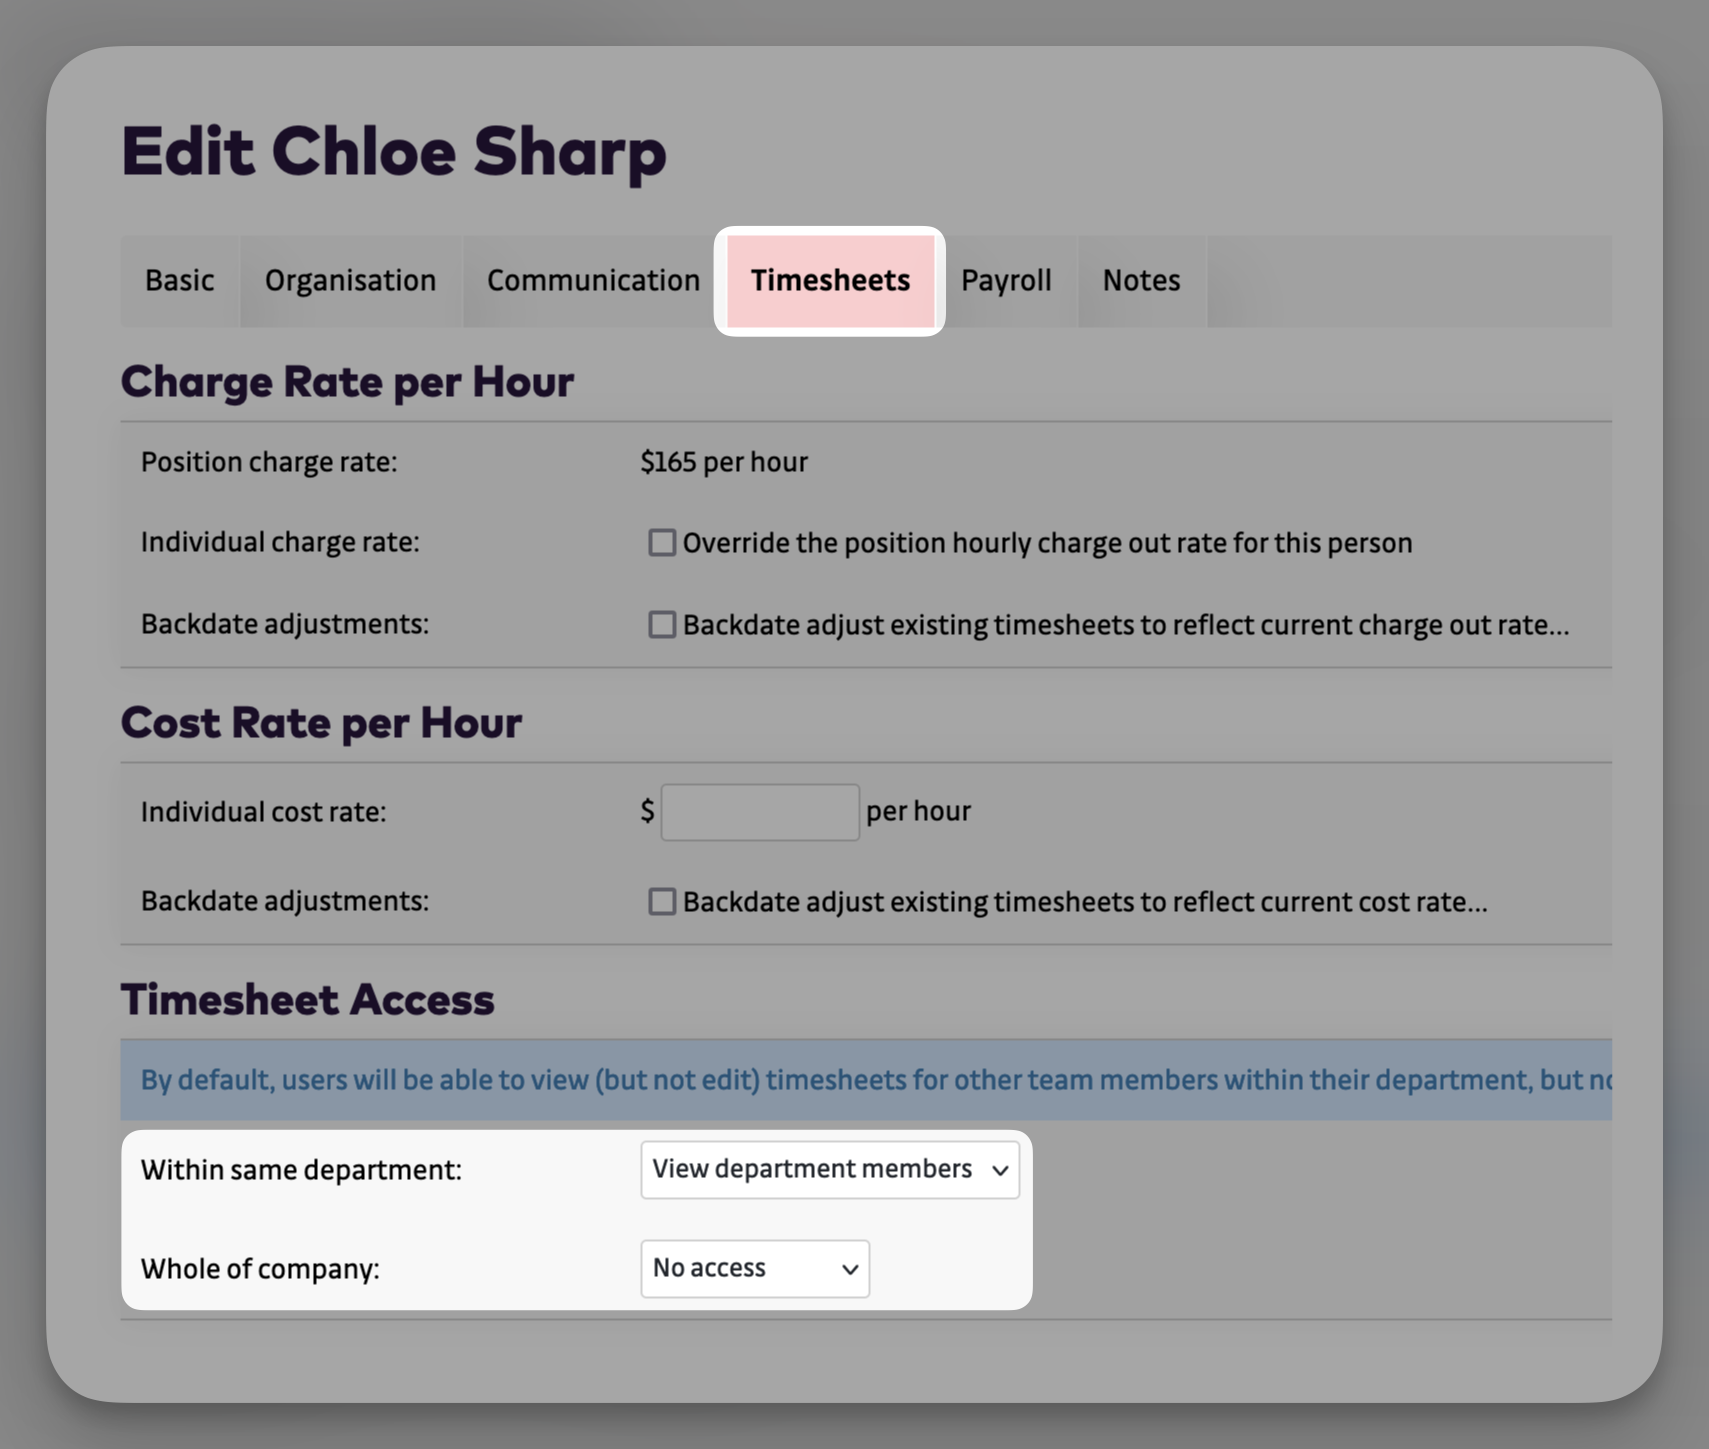Click the 'Timesheet Access' section heading

tap(307, 999)
